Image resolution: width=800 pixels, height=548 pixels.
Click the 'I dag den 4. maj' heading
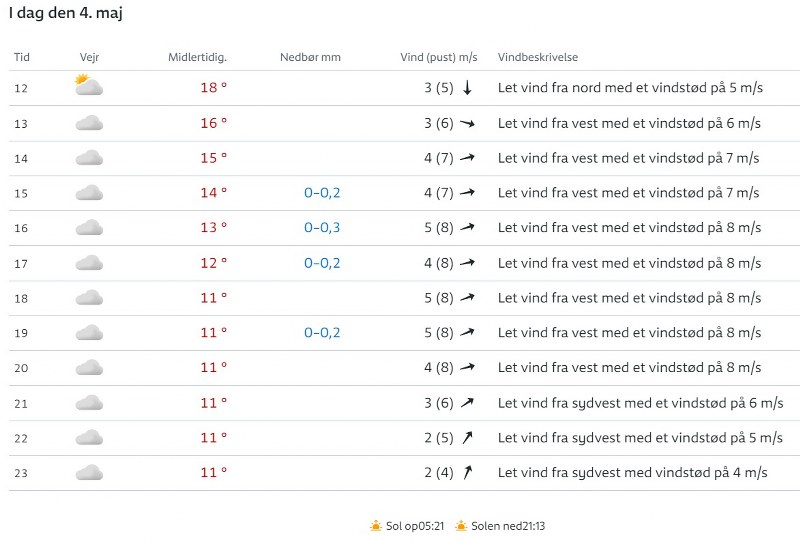pyautogui.click(x=66, y=14)
